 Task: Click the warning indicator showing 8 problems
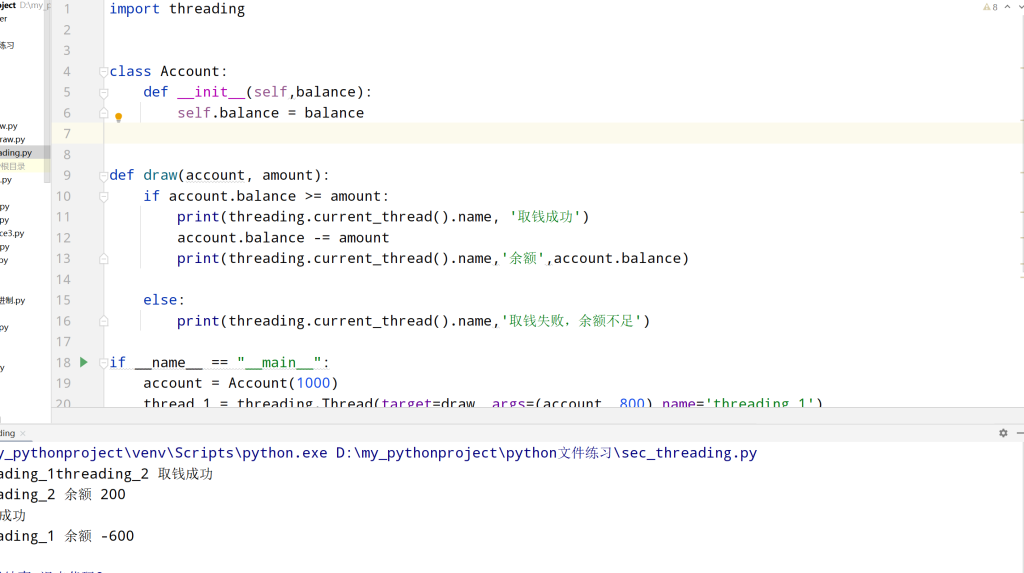coord(990,7)
